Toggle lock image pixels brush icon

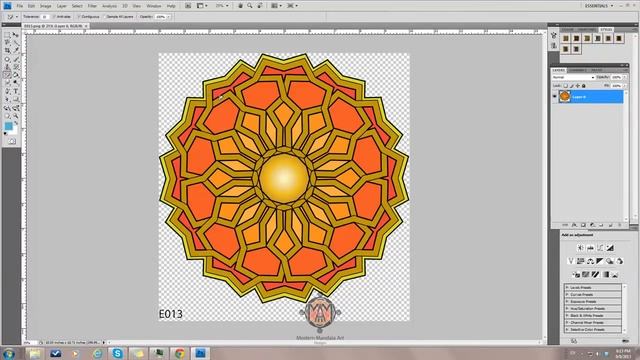572,86
